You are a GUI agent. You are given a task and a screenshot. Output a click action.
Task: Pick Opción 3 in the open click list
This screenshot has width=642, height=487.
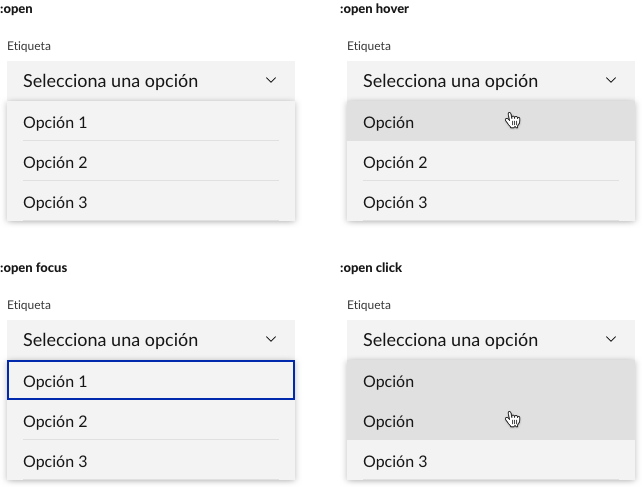395,461
